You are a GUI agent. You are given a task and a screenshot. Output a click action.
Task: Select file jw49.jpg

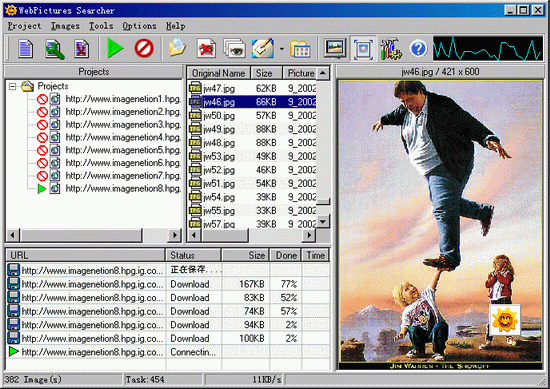click(219, 129)
